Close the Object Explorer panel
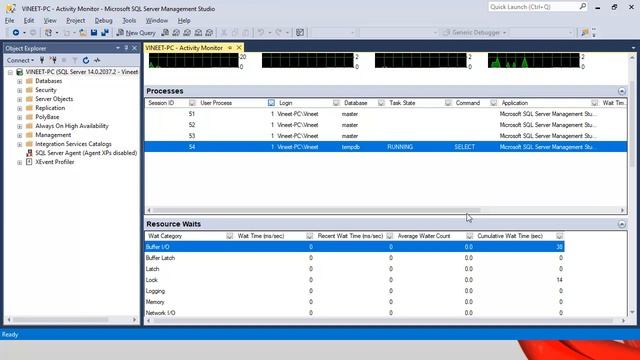This screenshot has width=640, height=360. (134, 48)
